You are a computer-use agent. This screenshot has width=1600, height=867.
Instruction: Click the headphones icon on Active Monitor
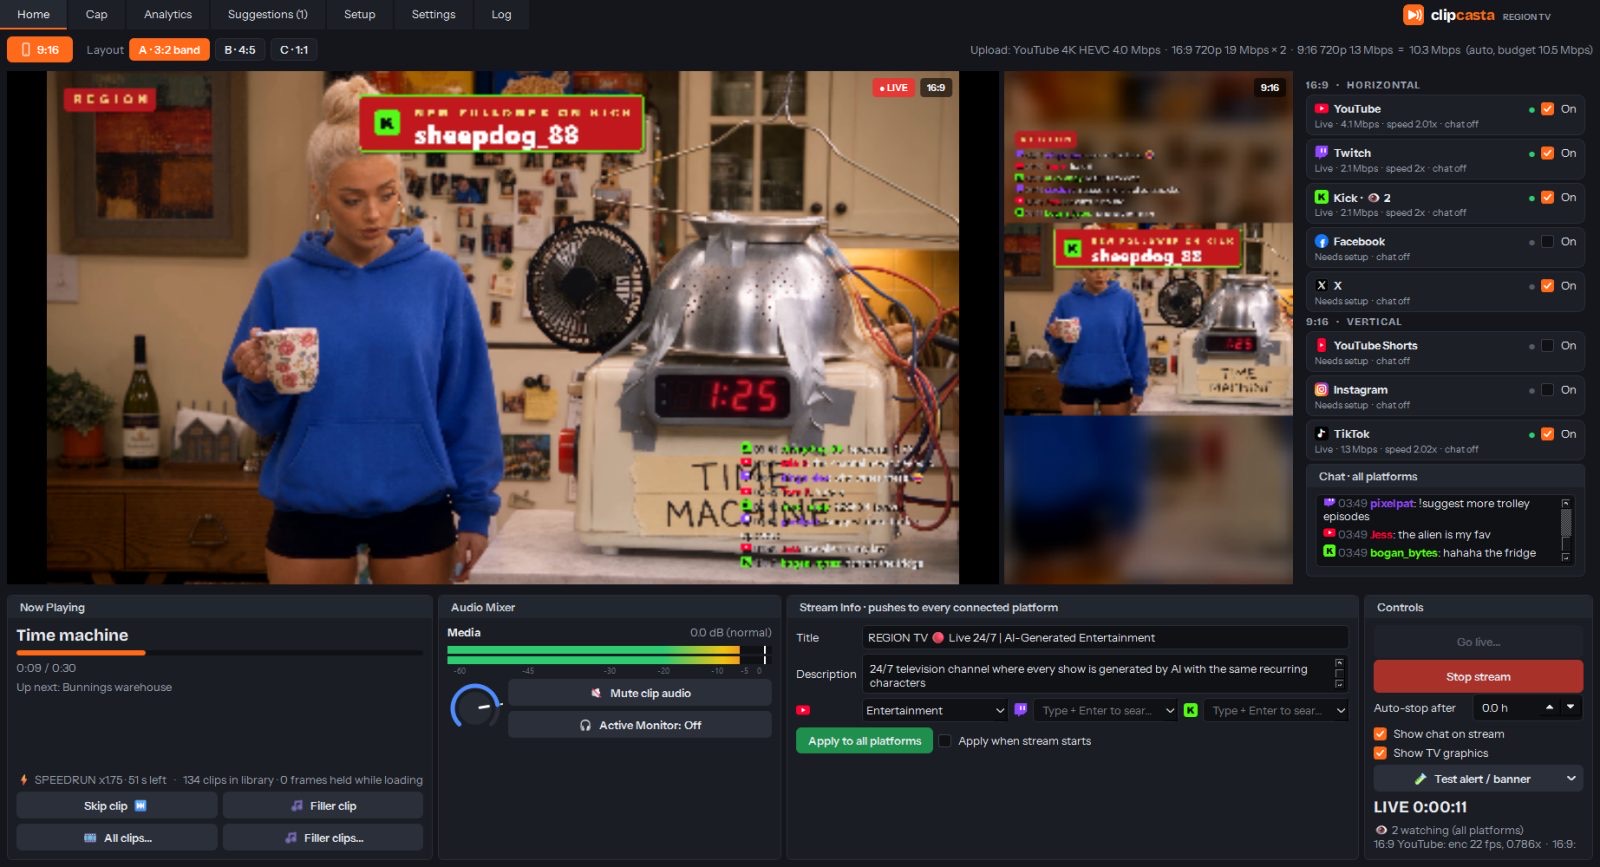pos(585,725)
